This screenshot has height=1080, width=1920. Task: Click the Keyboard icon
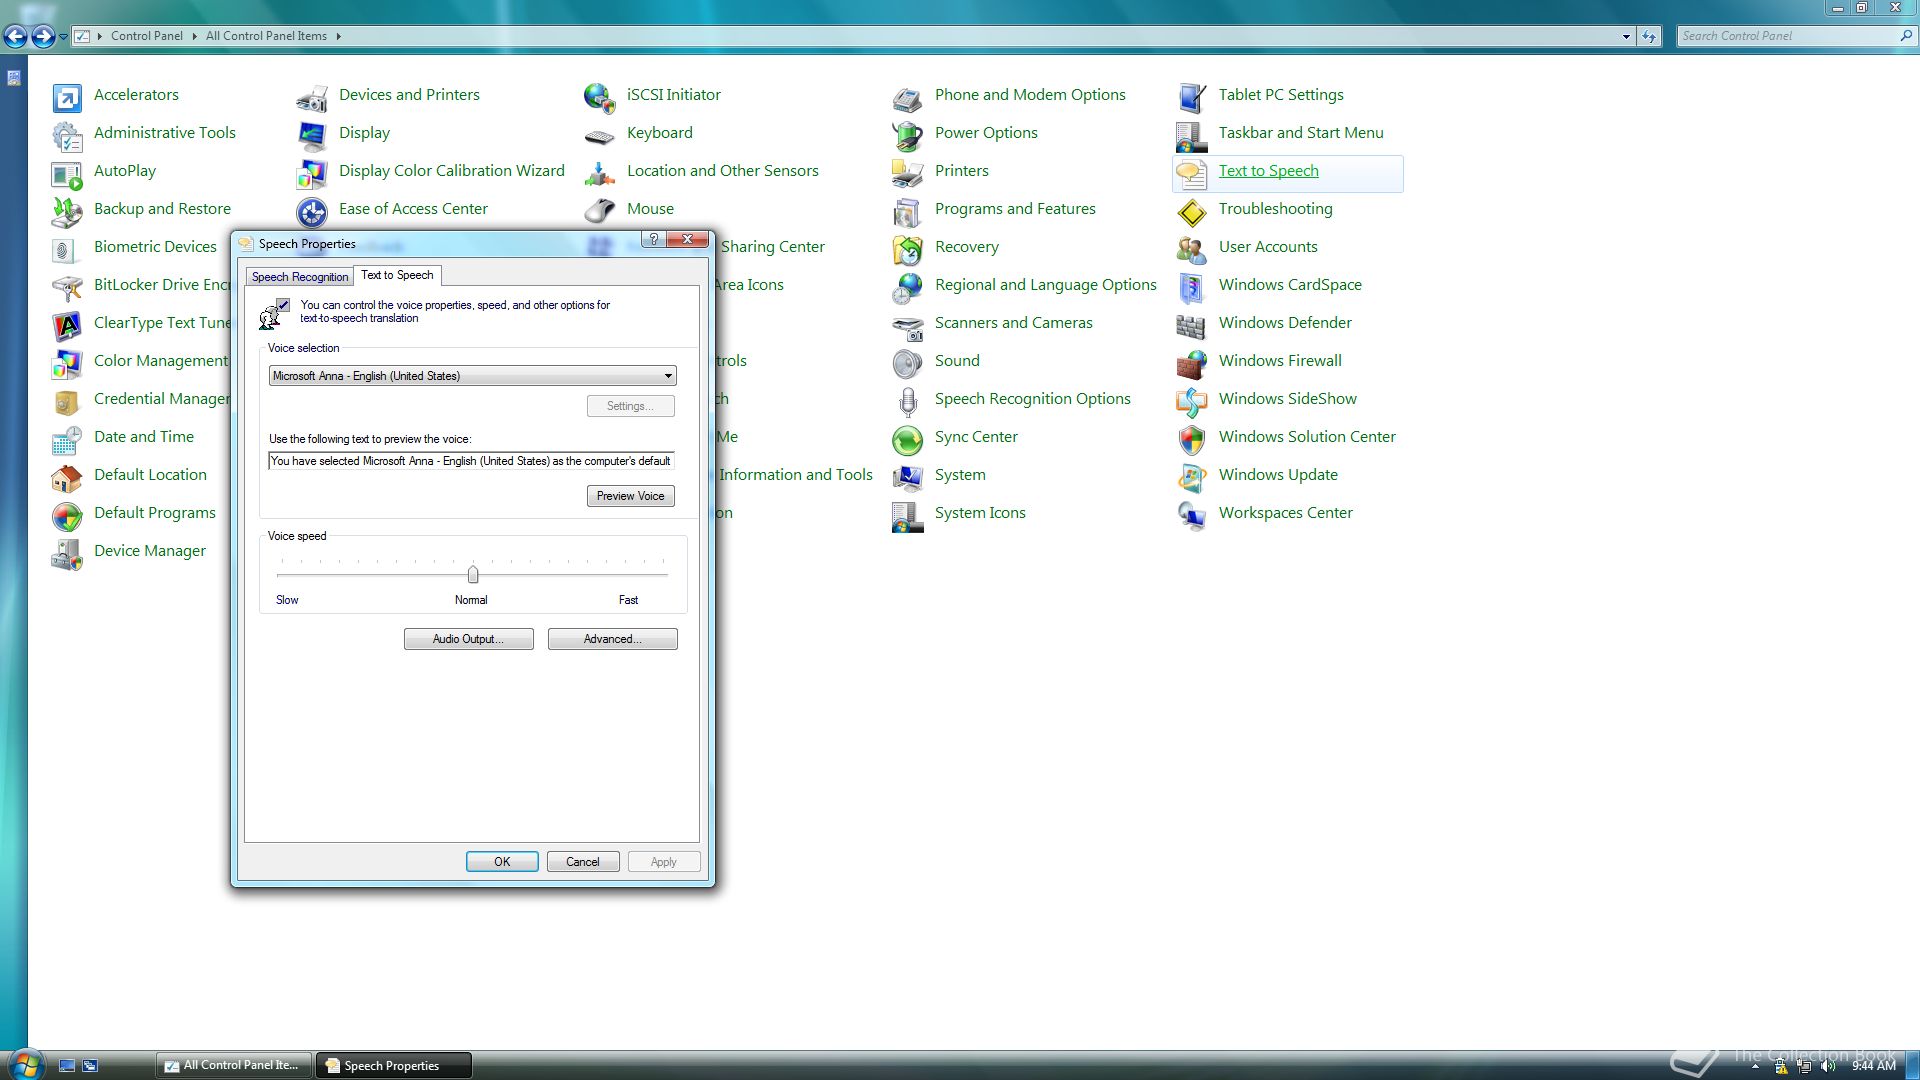(599, 135)
